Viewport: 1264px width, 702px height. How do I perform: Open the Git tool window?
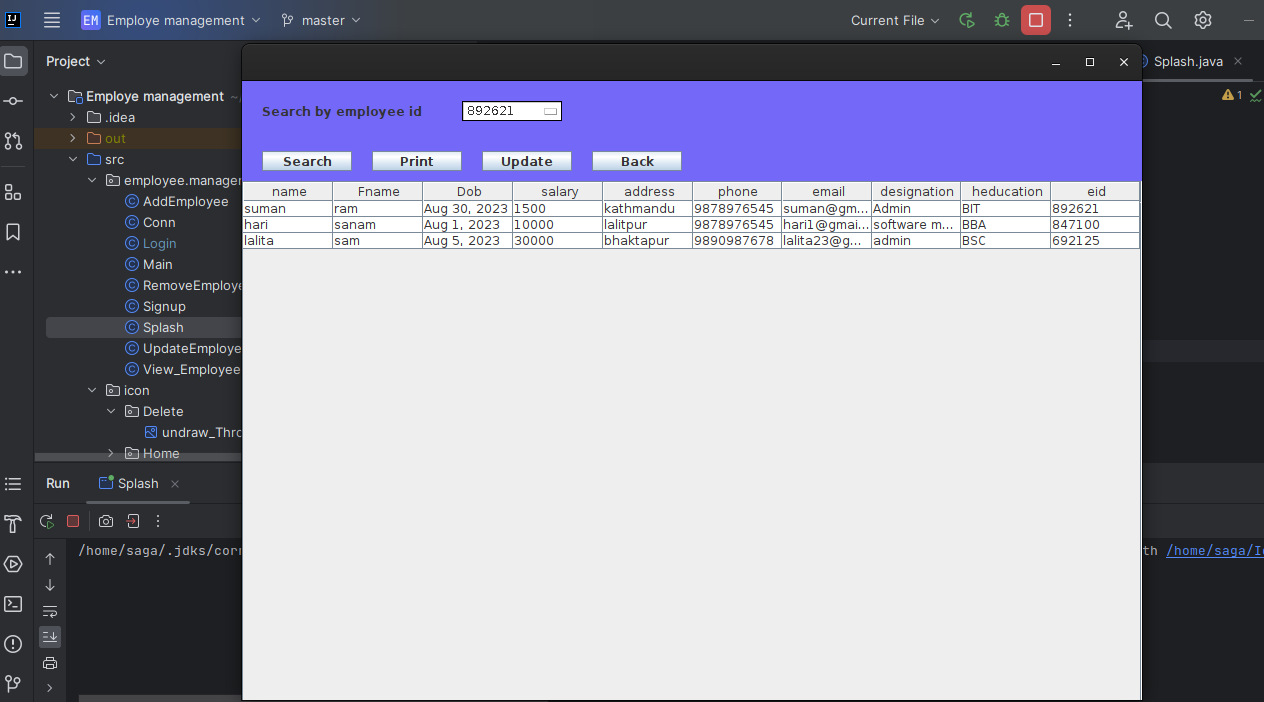coord(13,684)
